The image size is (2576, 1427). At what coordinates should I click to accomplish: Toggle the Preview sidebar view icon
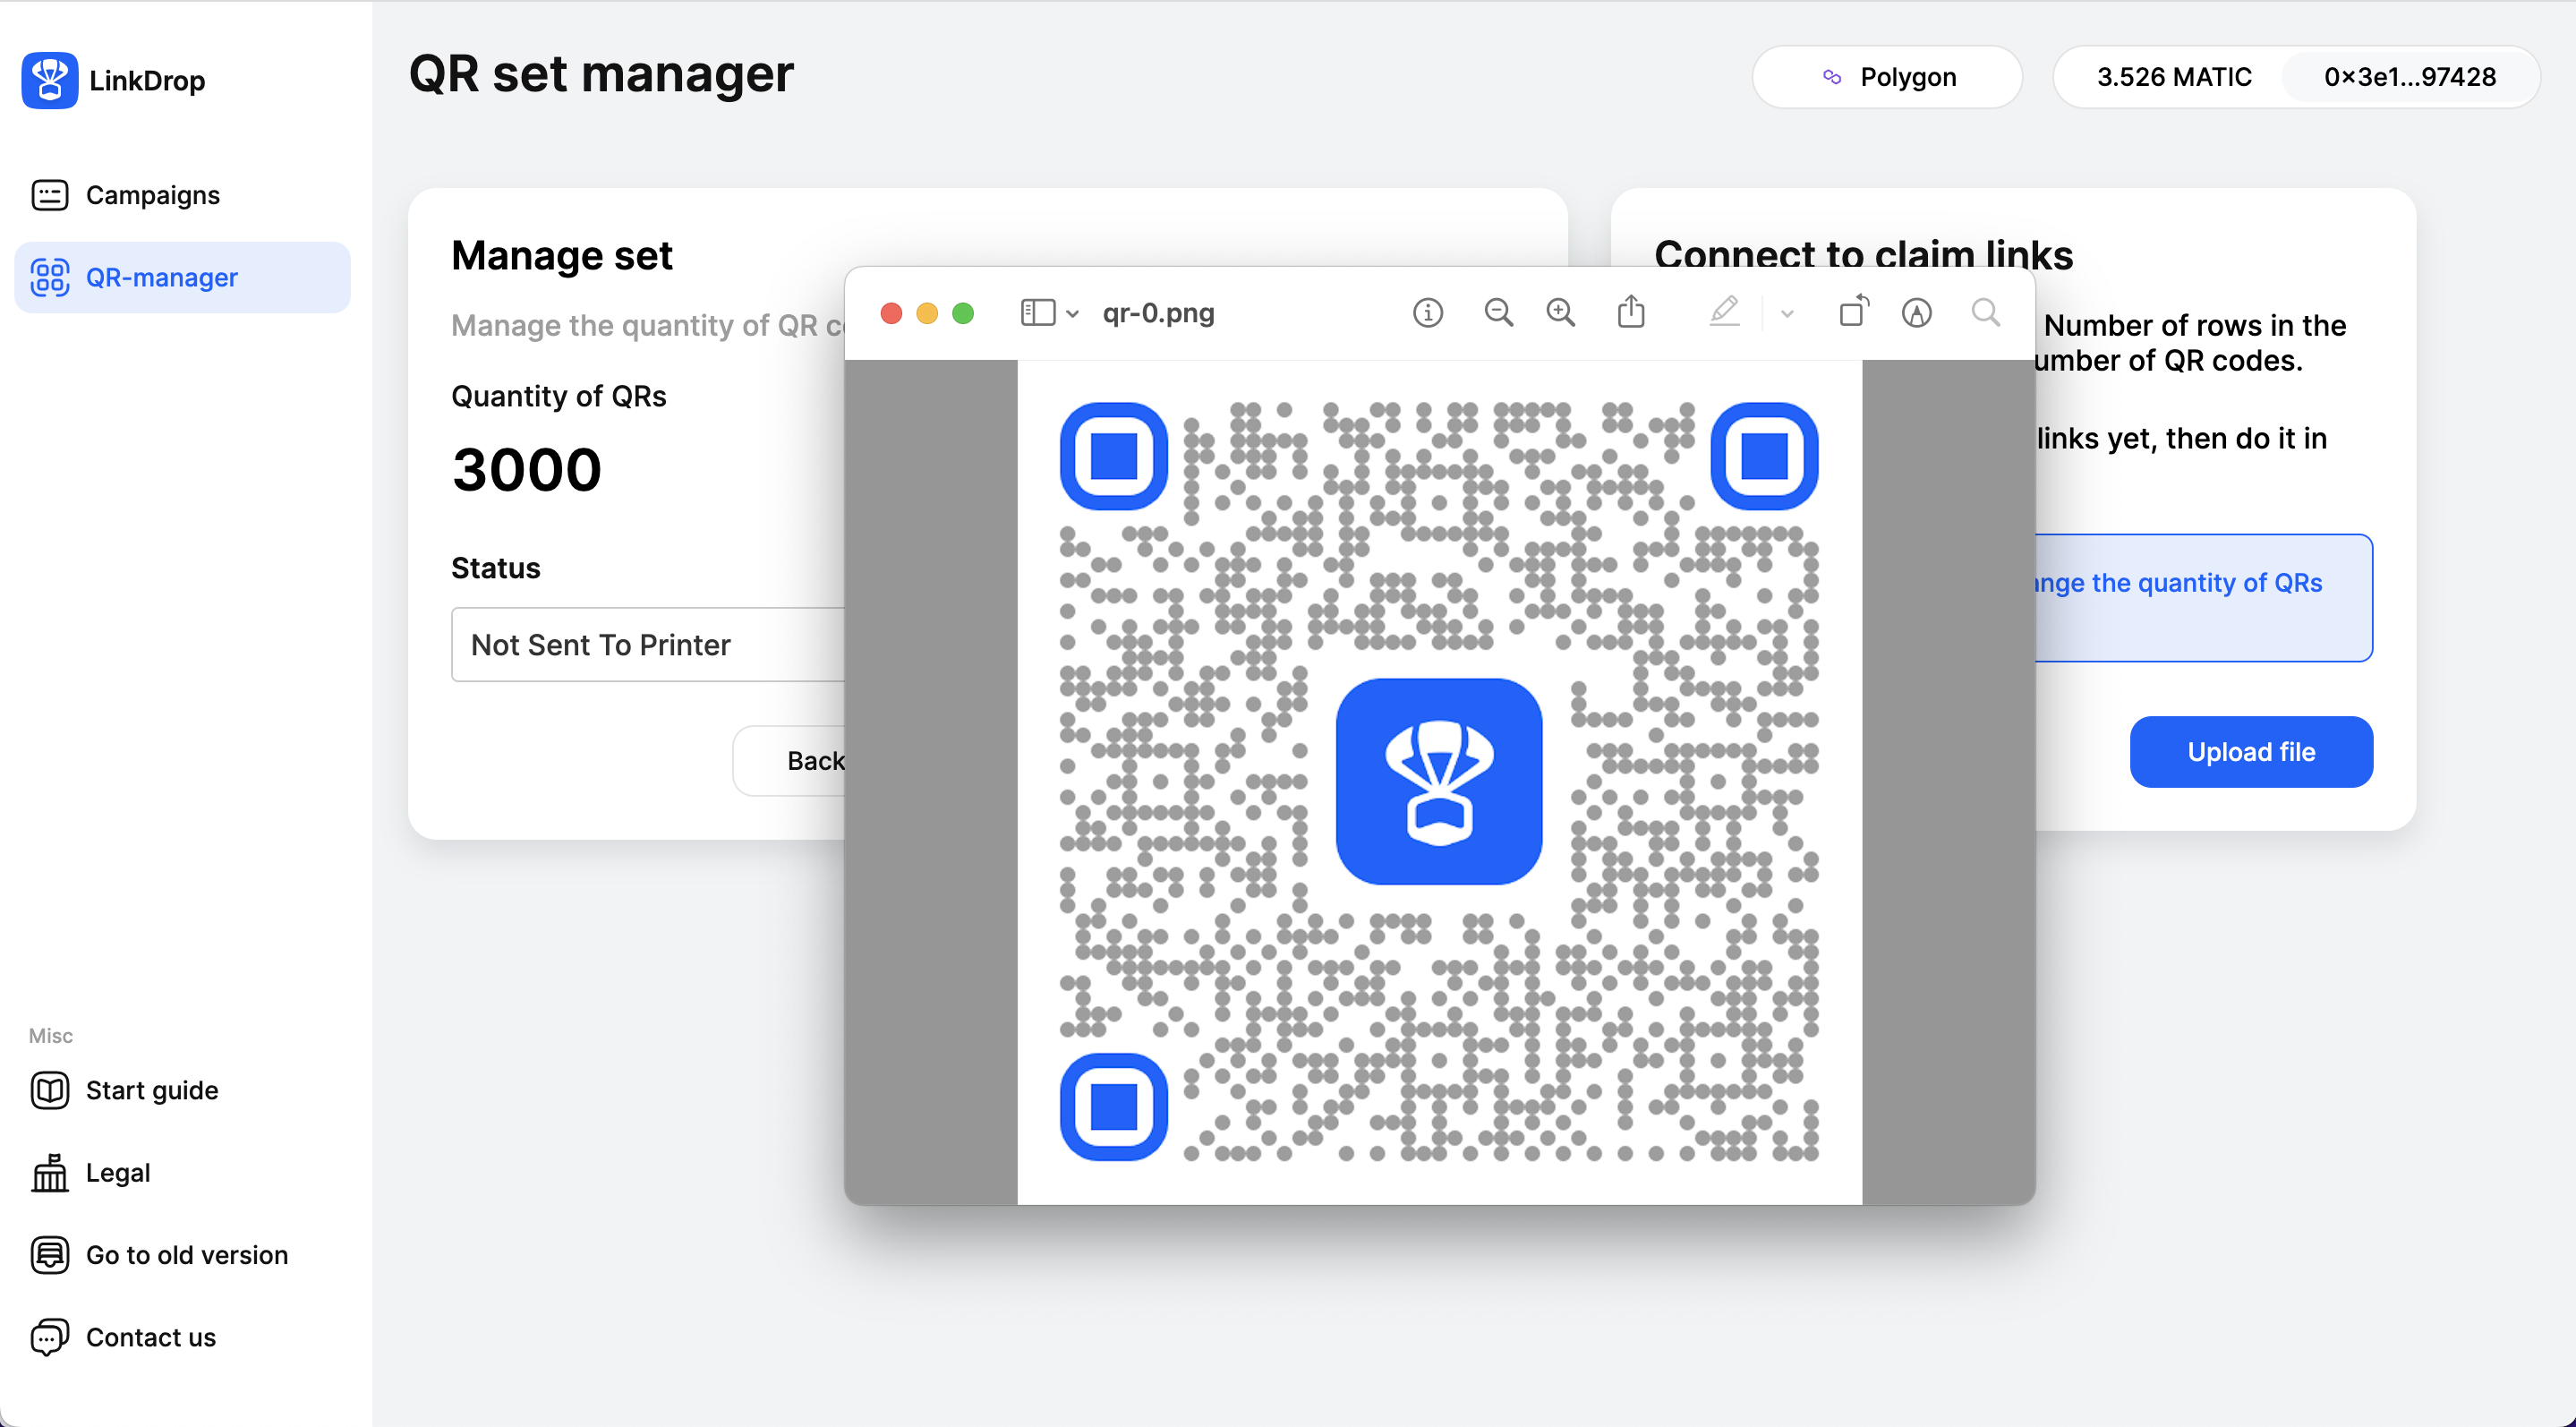[1038, 313]
